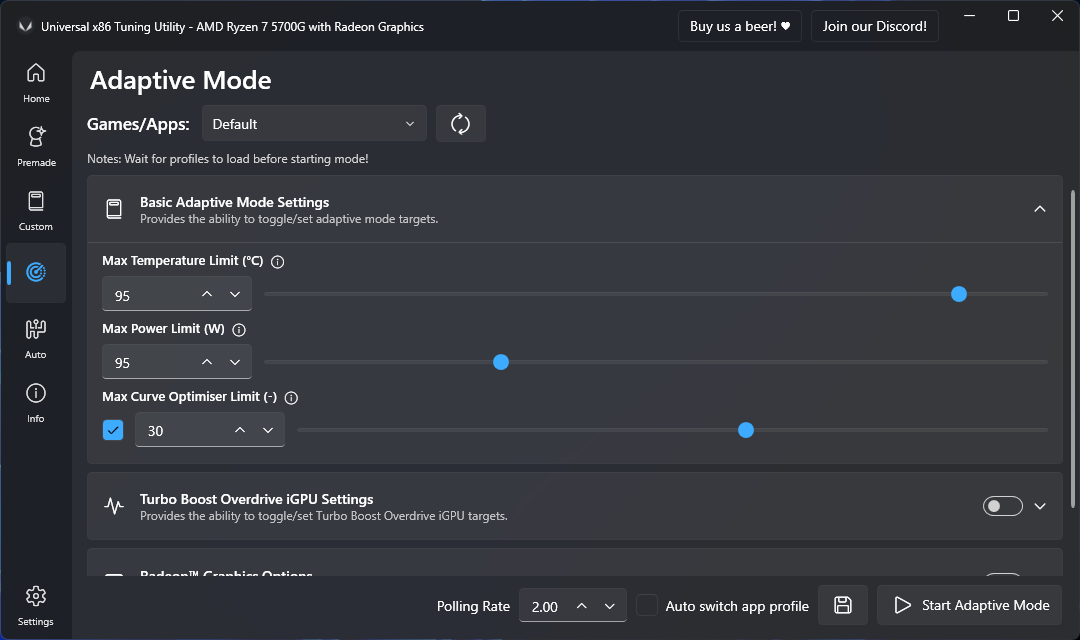Open the Home page from the sidebar
The width and height of the screenshot is (1080, 640).
pos(36,78)
